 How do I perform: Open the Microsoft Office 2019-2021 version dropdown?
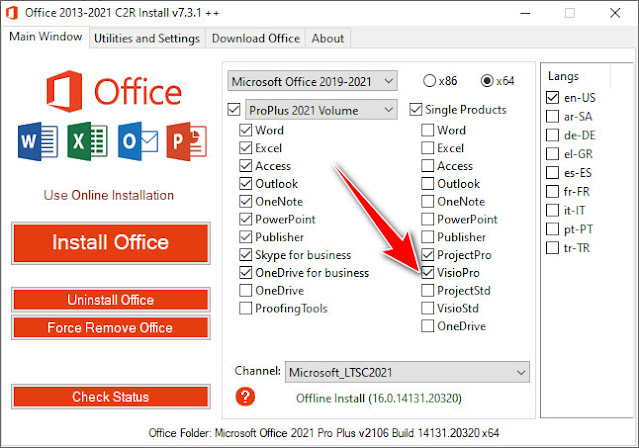click(313, 81)
